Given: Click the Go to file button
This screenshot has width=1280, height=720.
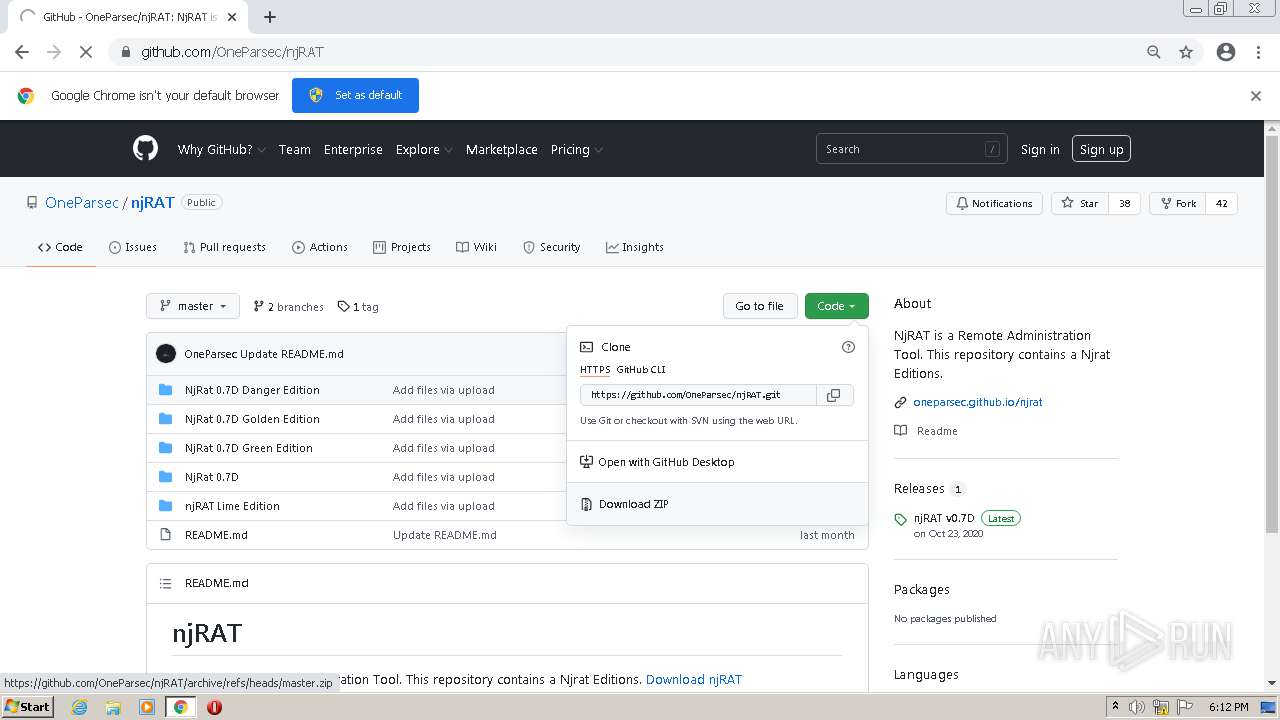Looking at the screenshot, I should coord(760,306).
